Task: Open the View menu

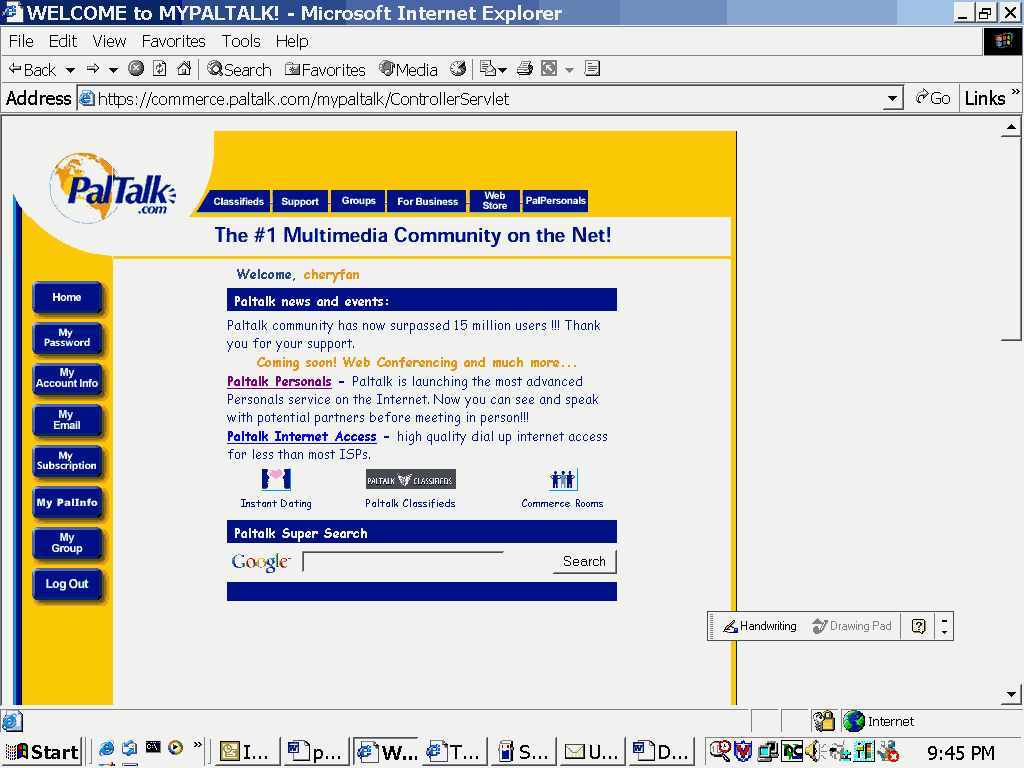Action: pos(109,41)
